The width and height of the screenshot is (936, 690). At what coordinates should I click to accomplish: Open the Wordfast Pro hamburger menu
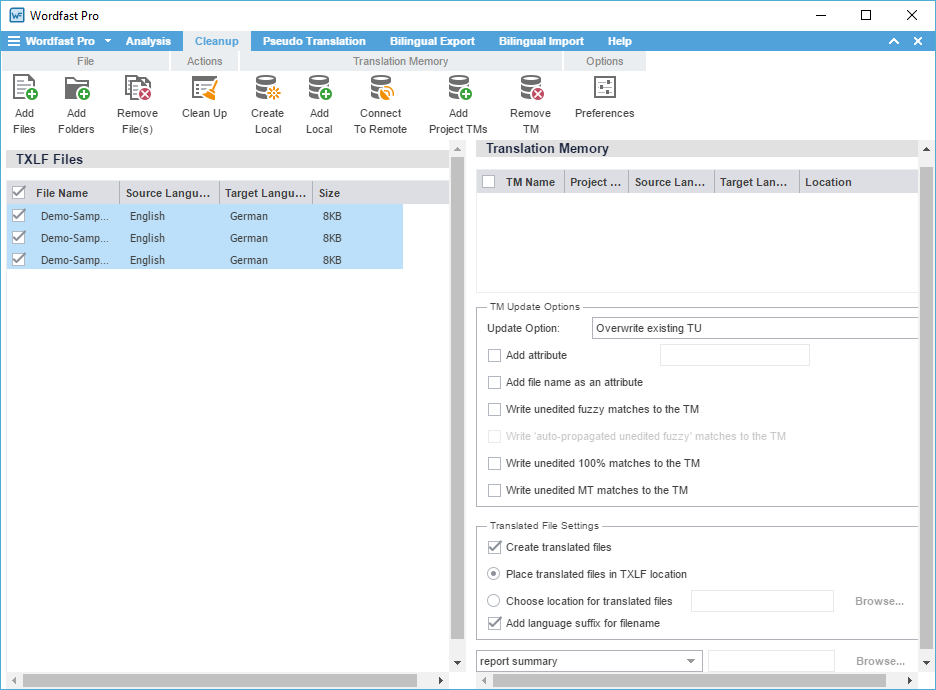(14, 41)
